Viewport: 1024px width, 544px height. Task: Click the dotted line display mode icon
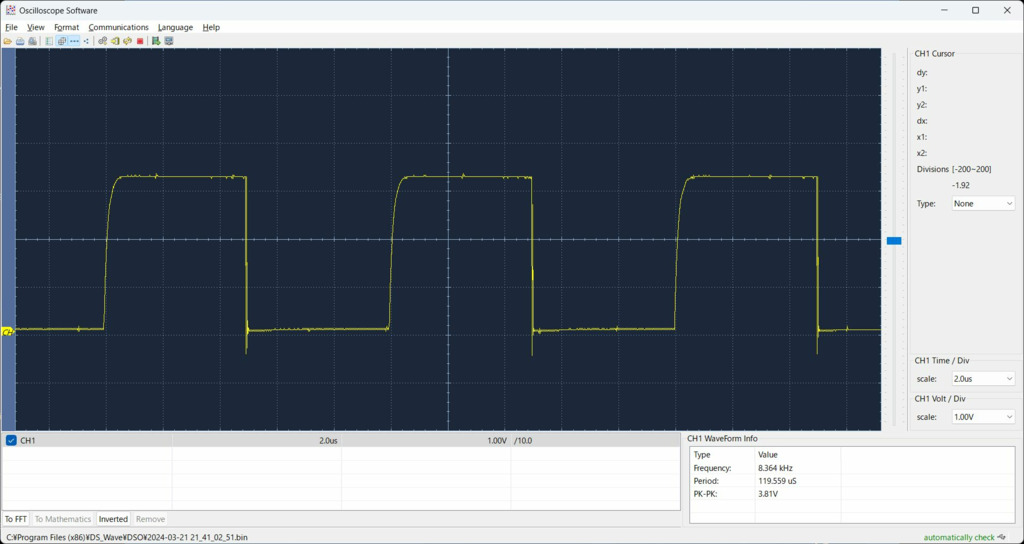(x=74, y=40)
